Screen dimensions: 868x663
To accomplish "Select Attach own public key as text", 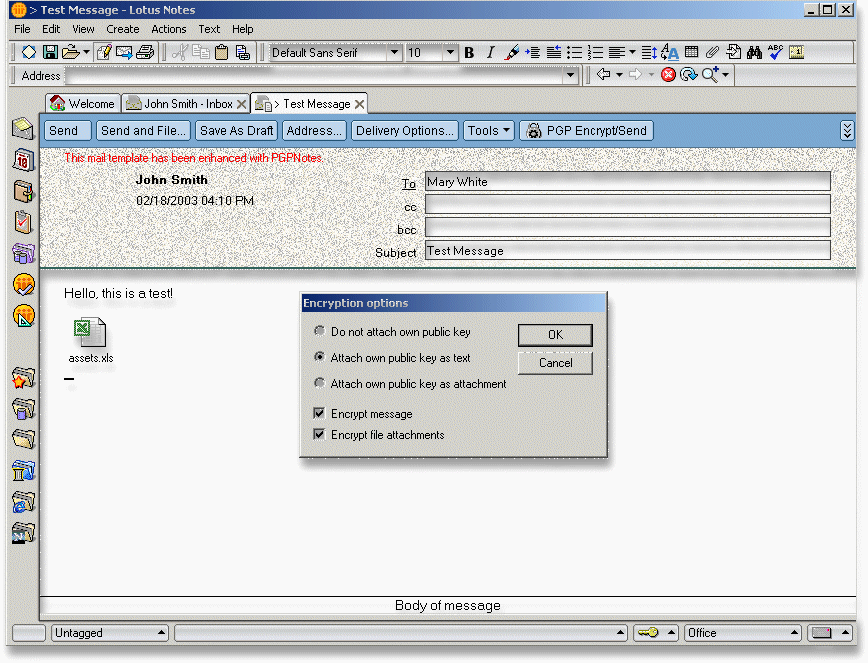I will (x=319, y=357).
